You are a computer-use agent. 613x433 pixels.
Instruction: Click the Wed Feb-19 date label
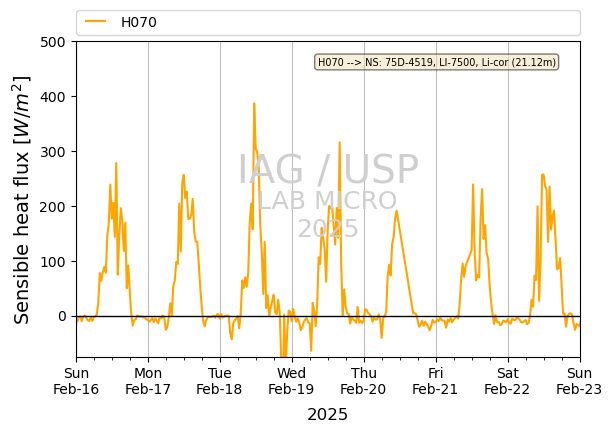(x=291, y=381)
